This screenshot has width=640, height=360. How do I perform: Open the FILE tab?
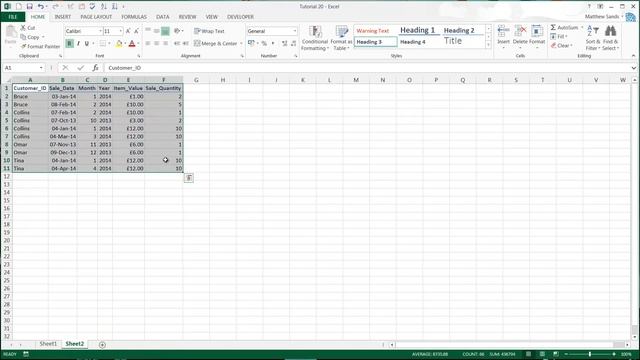click(x=13, y=17)
